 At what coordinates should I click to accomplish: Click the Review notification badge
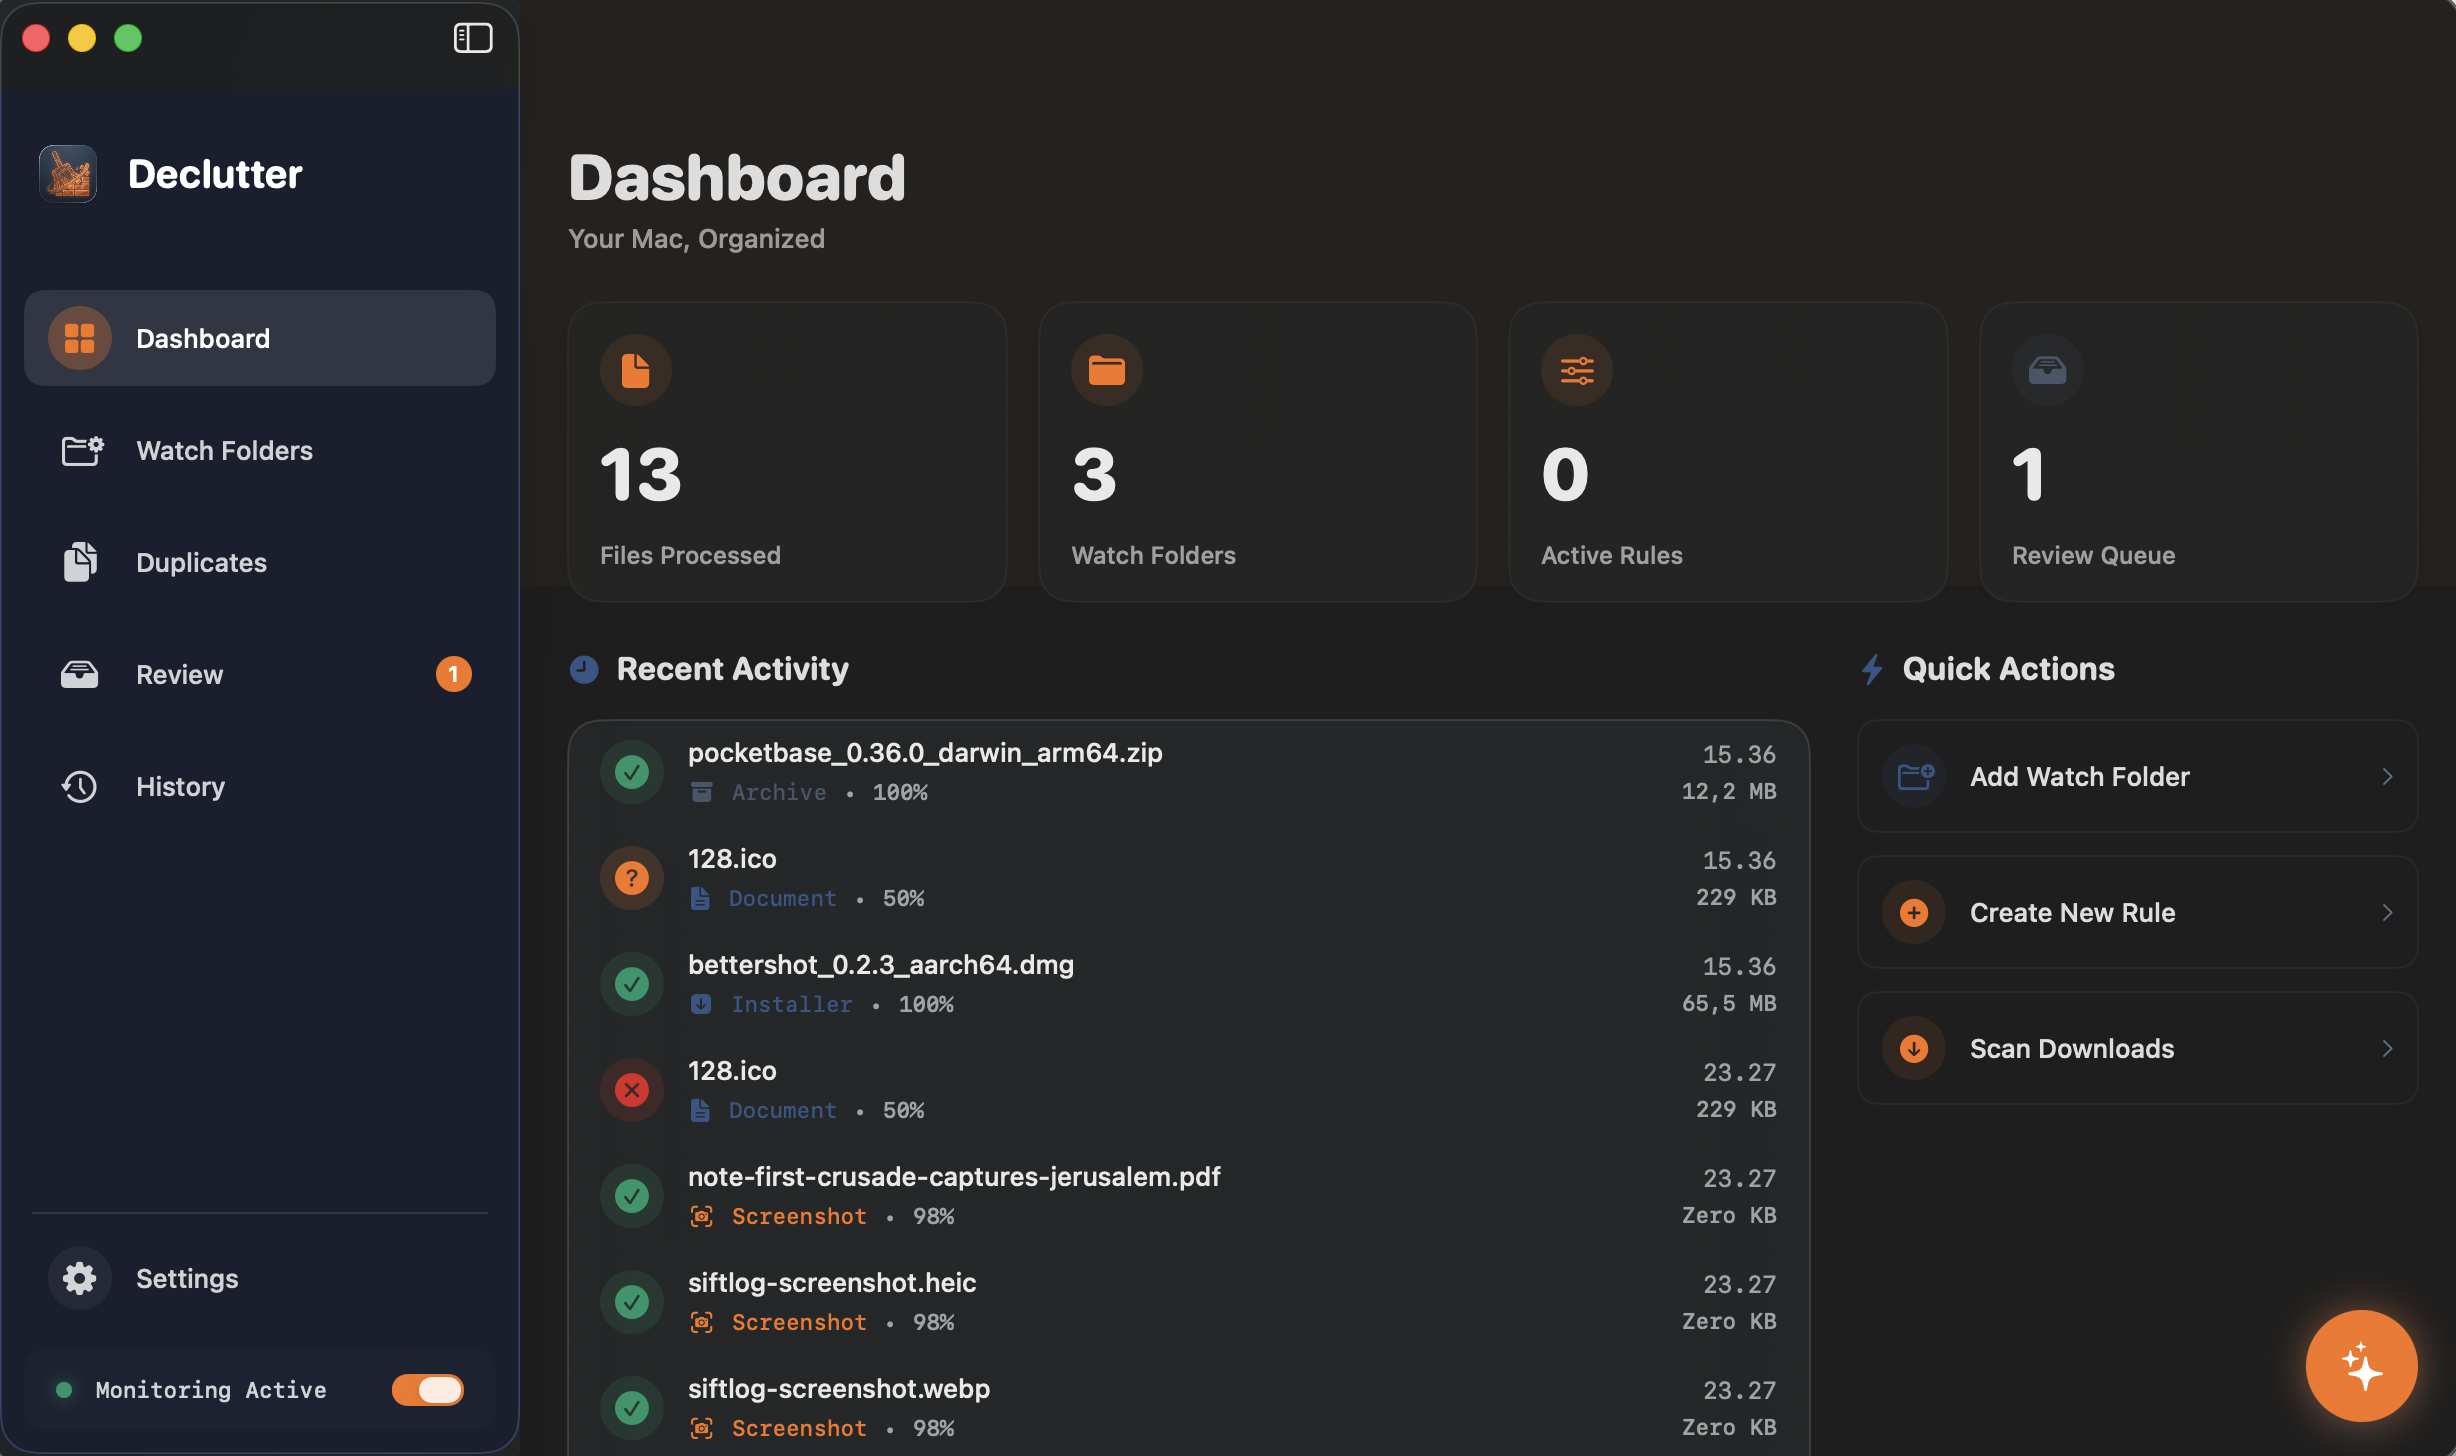click(455, 674)
